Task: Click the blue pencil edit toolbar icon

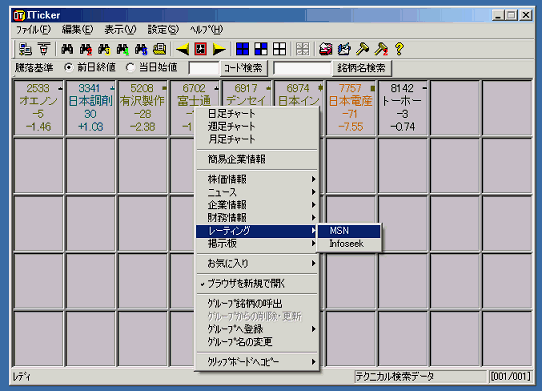Action: (344, 49)
